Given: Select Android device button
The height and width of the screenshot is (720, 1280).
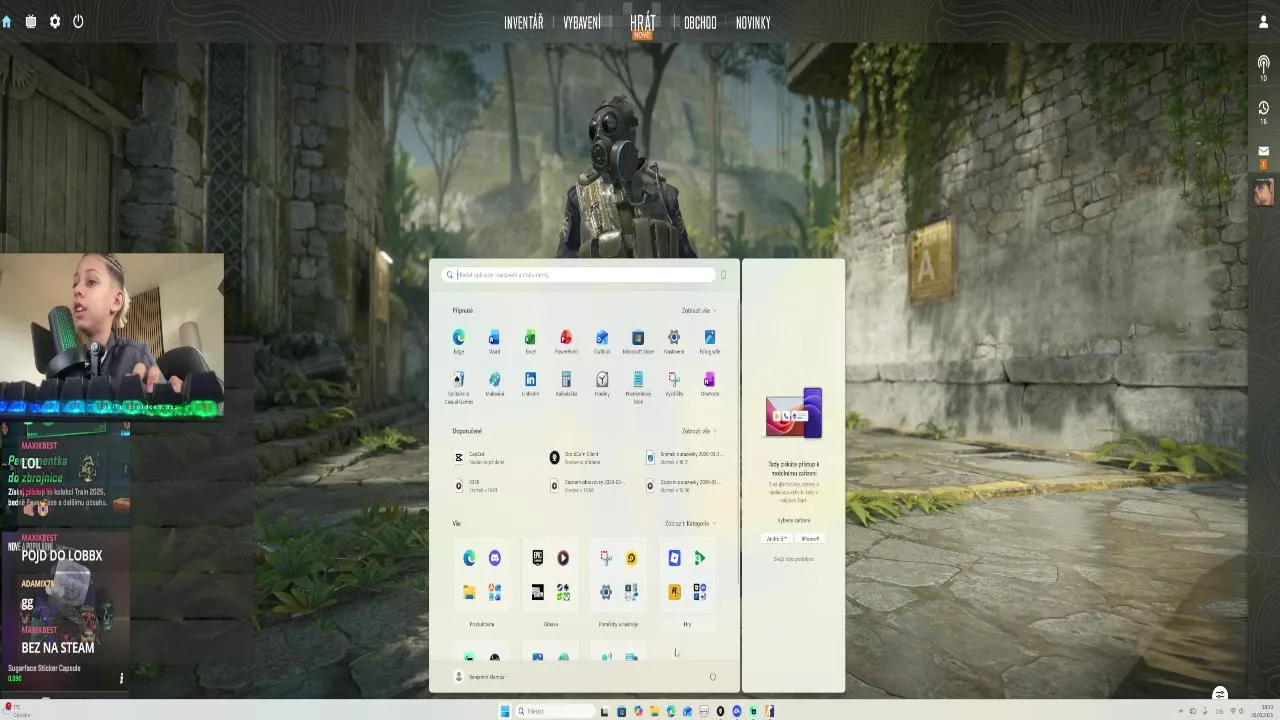Looking at the screenshot, I should pyautogui.click(x=776, y=538).
